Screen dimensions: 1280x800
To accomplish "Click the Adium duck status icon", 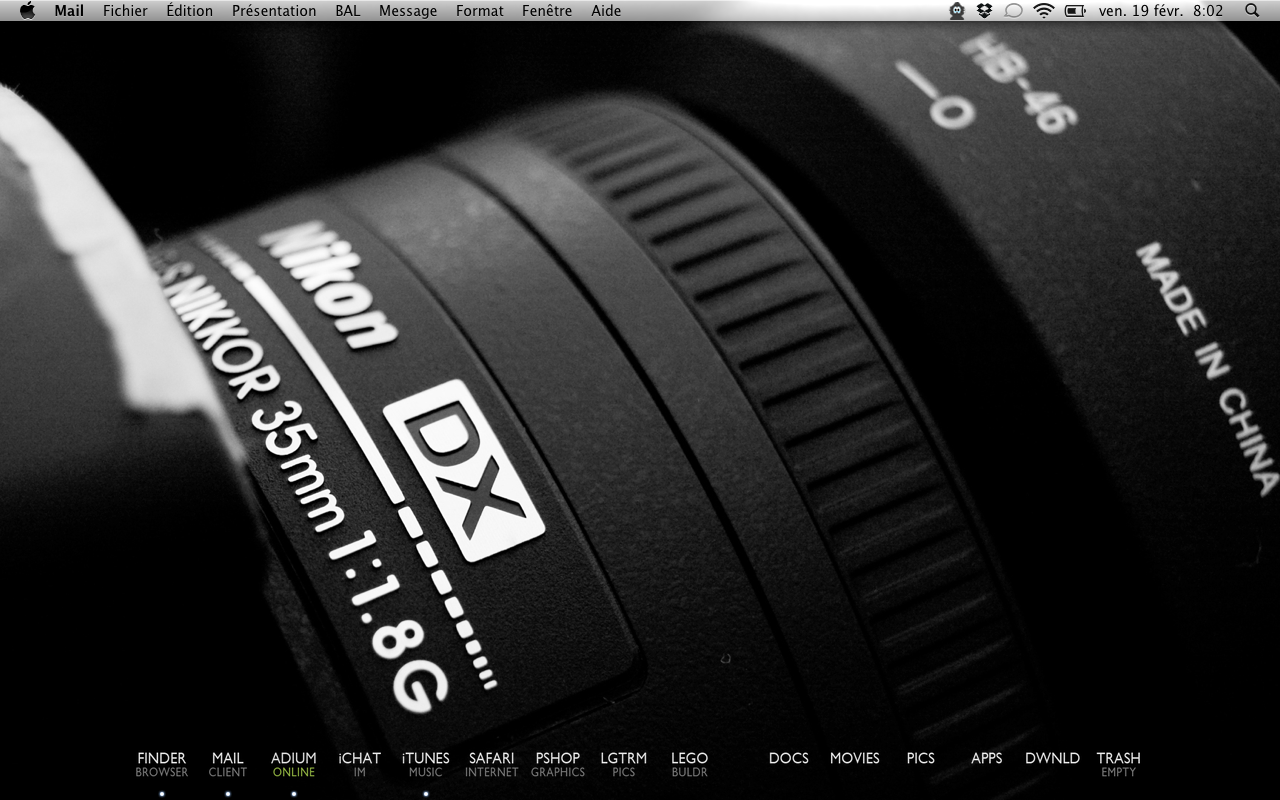I will [x=957, y=11].
